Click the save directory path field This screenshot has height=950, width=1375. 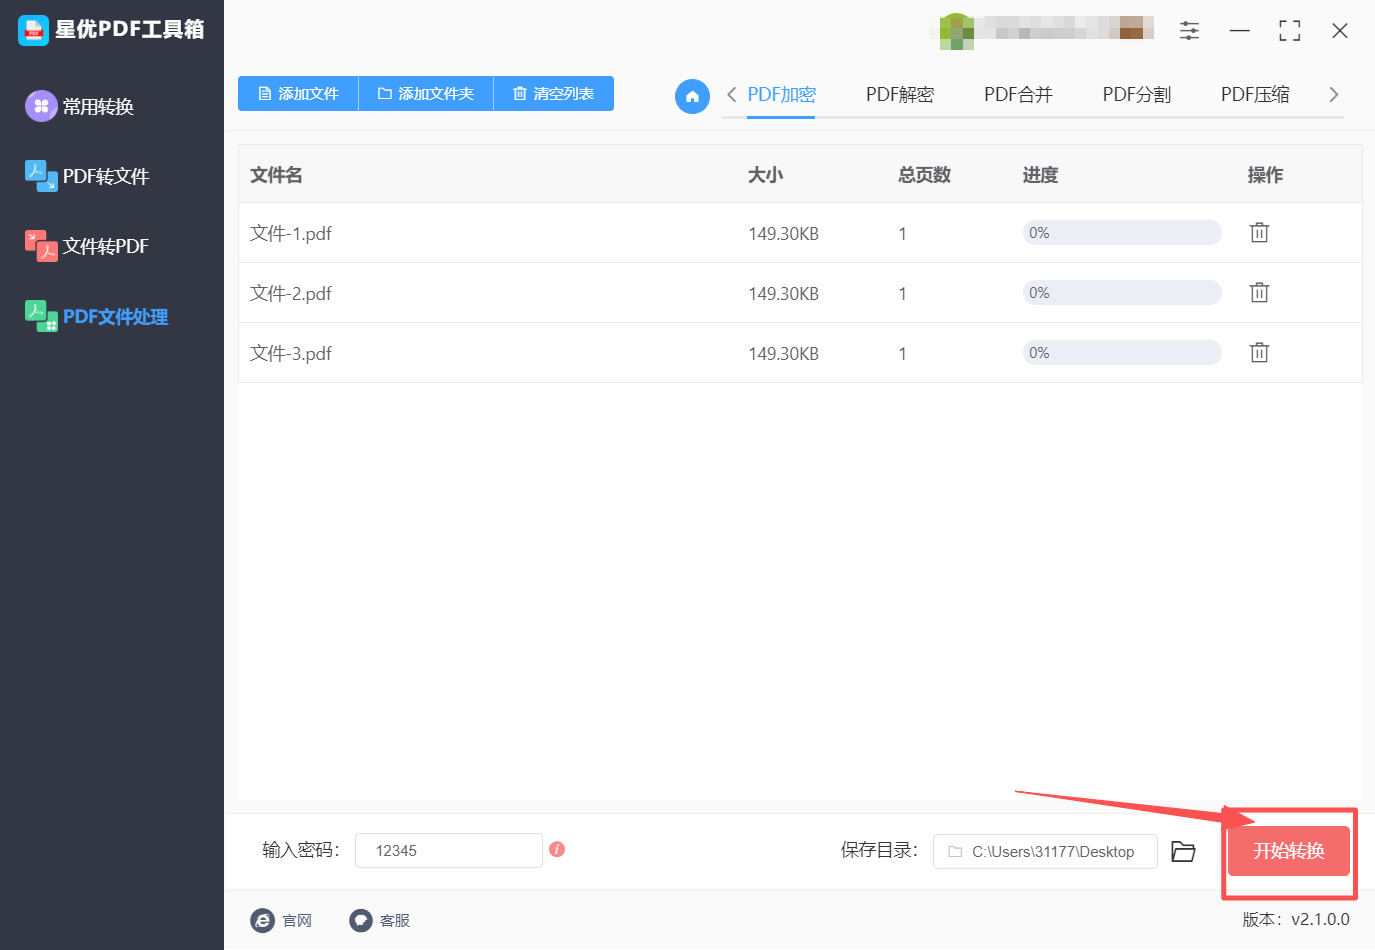(1045, 852)
